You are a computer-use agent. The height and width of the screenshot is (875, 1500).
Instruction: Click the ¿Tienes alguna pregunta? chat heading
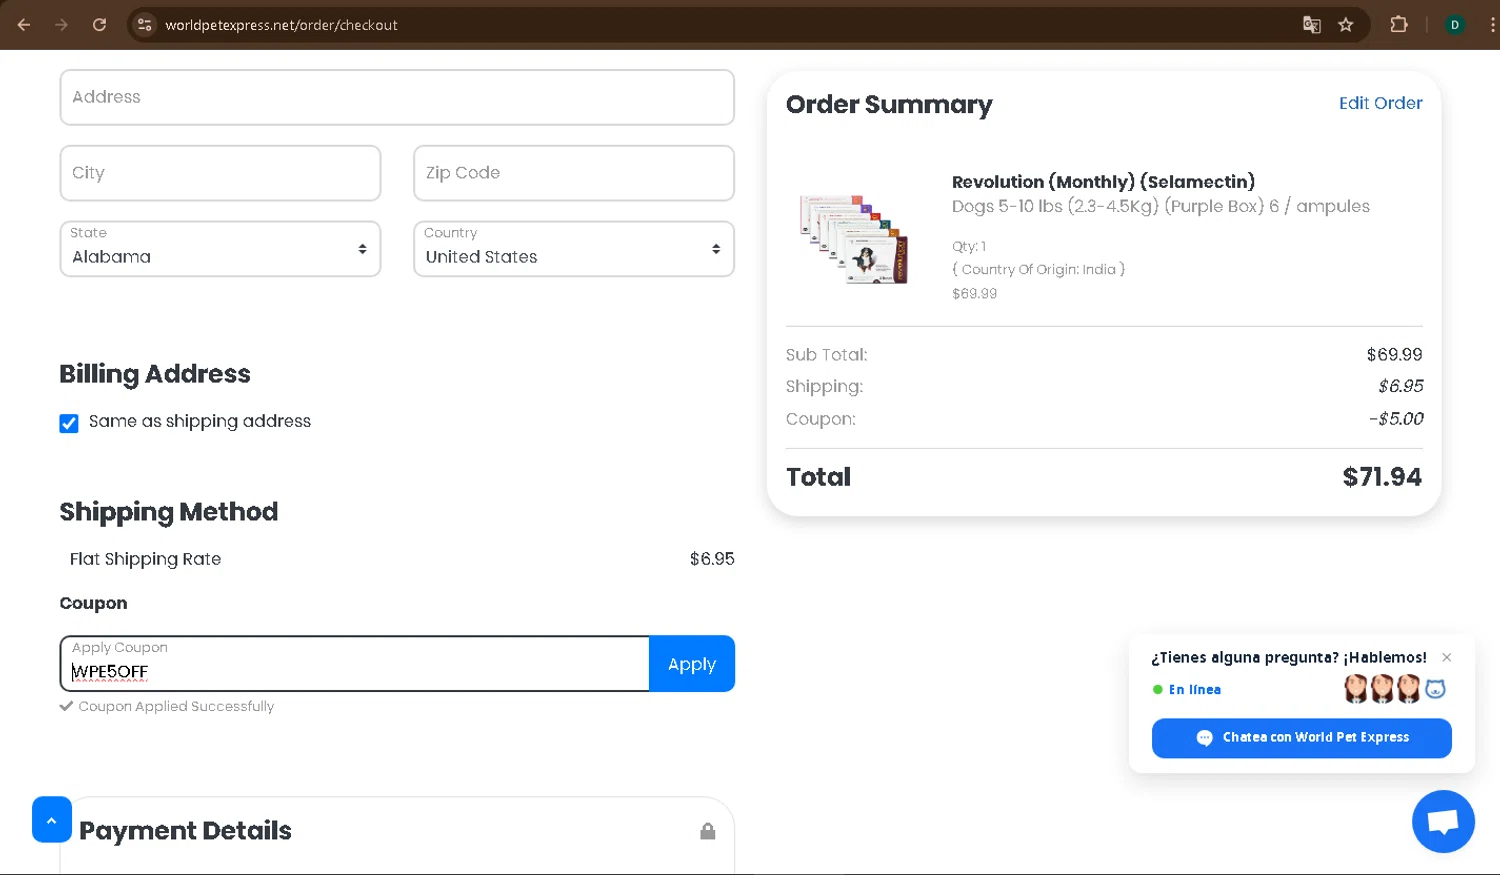1288,657
